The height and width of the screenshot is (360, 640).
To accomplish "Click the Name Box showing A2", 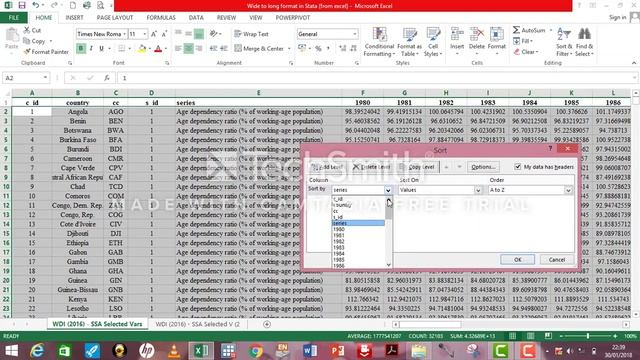I will 25,78.
